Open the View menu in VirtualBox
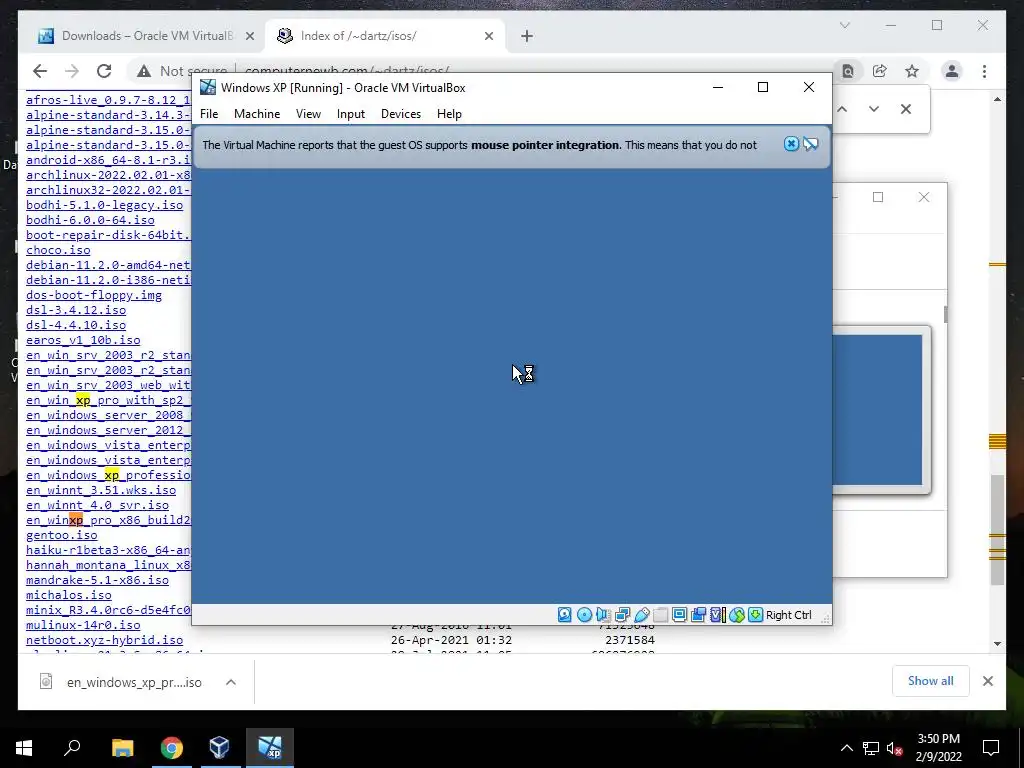The width and height of the screenshot is (1024, 768). click(308, 114)
